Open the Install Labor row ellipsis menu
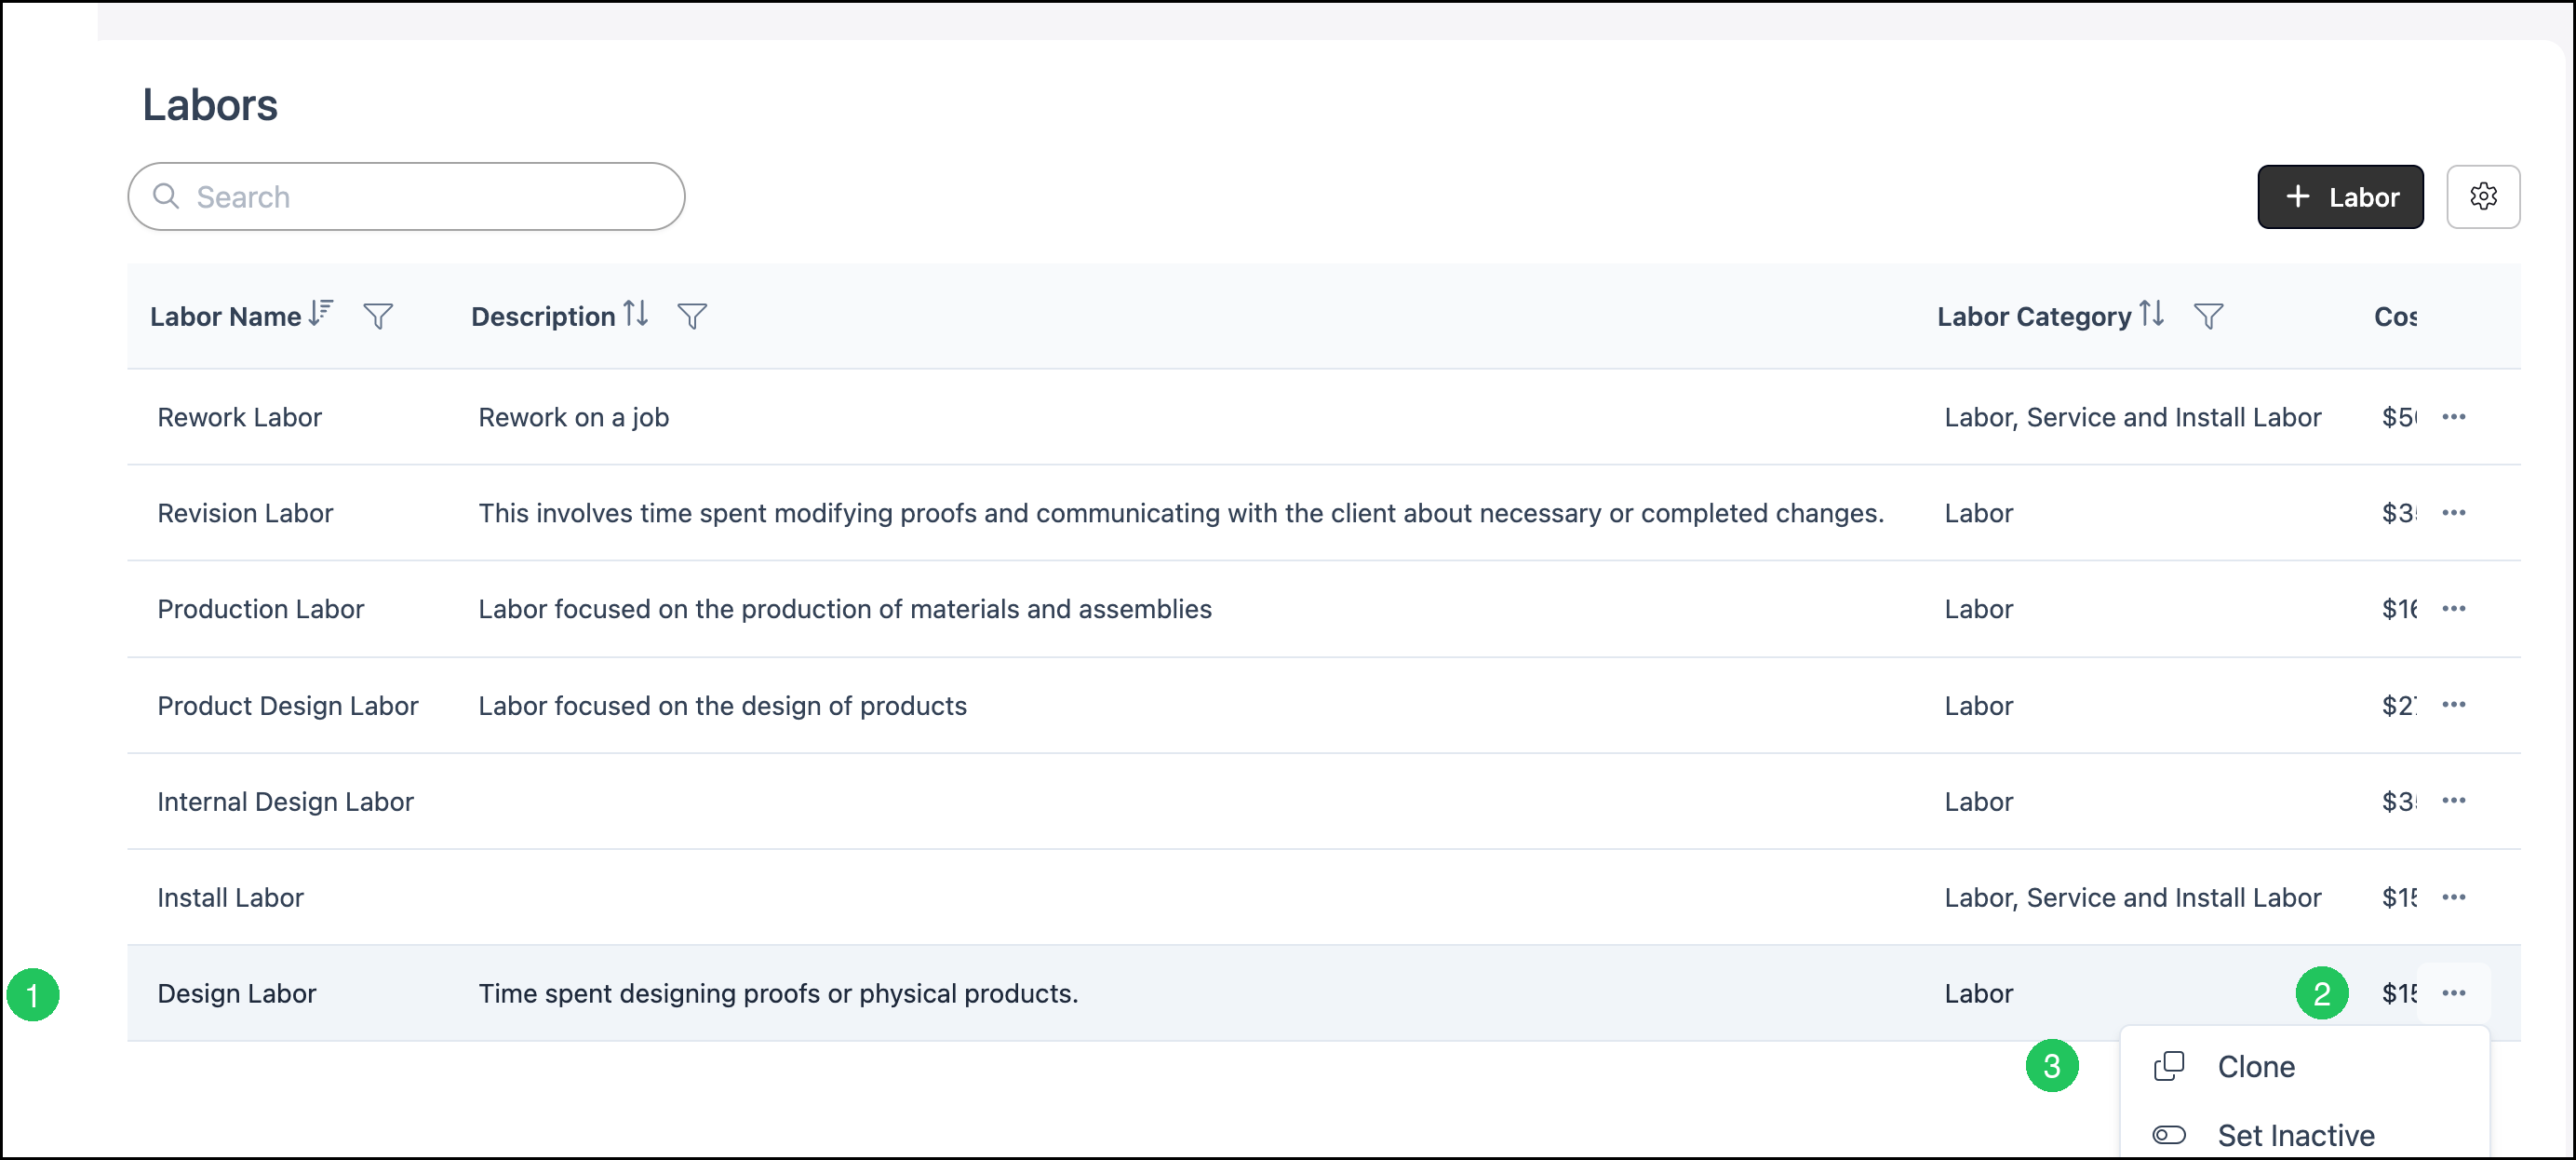 (2453, 897)
